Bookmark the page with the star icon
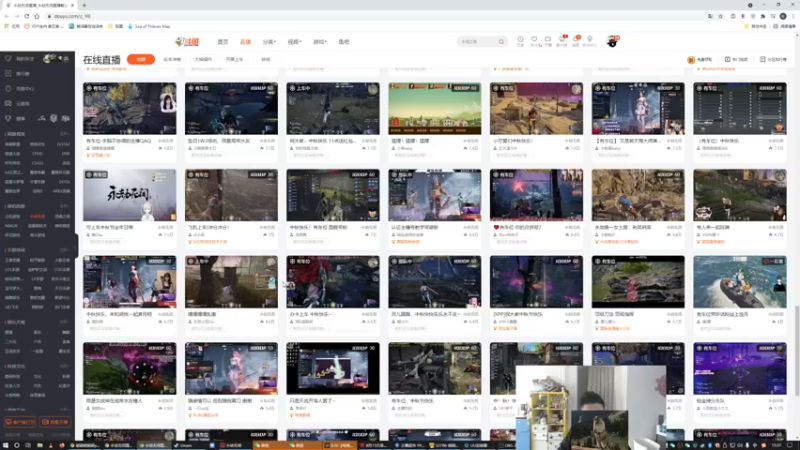Image resolution: width=800 pixels, height=450 pixels. (x=720, y=16)
